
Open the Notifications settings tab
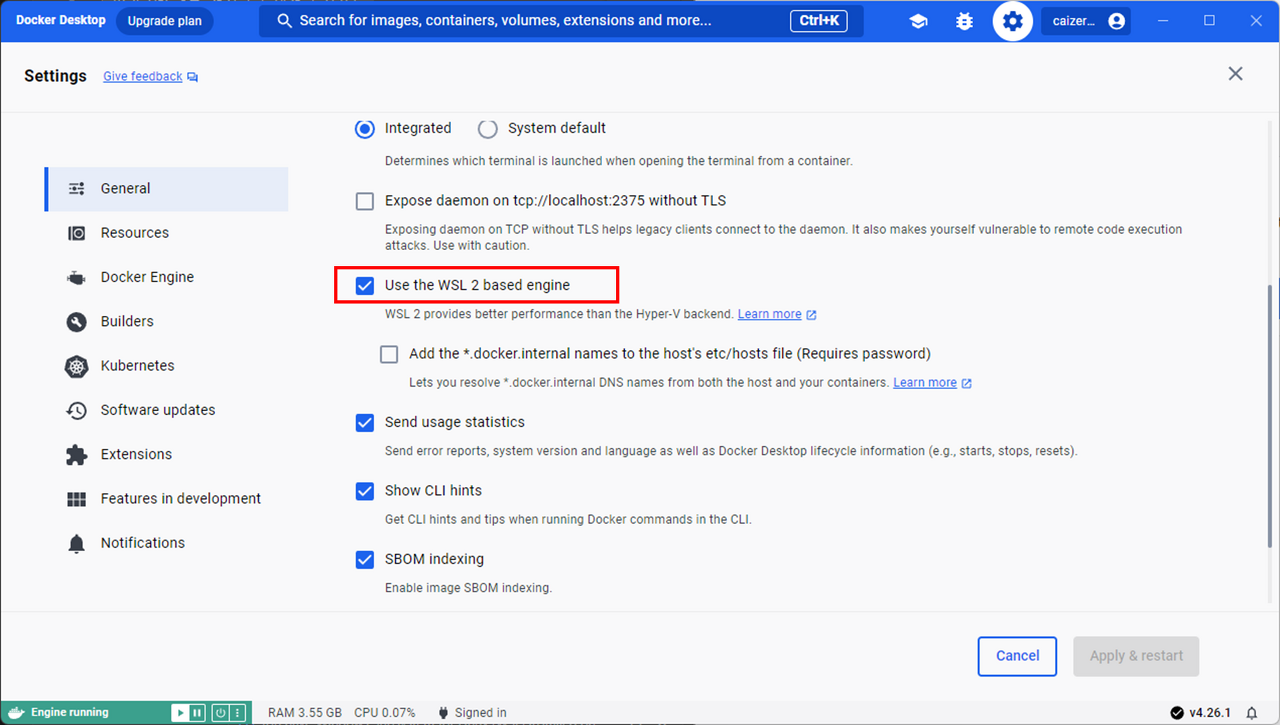pos(166,543)
